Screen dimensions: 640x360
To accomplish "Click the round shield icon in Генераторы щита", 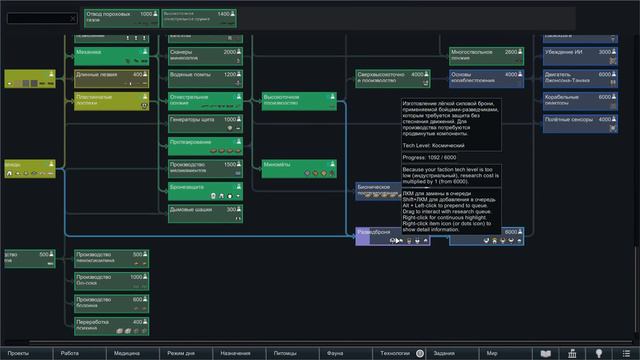I will pos(230,128).
